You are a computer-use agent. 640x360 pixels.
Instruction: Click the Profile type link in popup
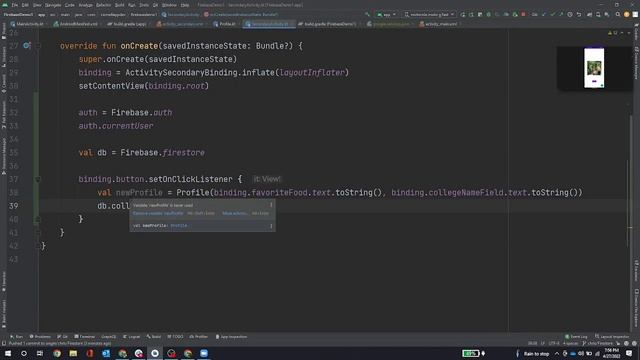point(179,226)
